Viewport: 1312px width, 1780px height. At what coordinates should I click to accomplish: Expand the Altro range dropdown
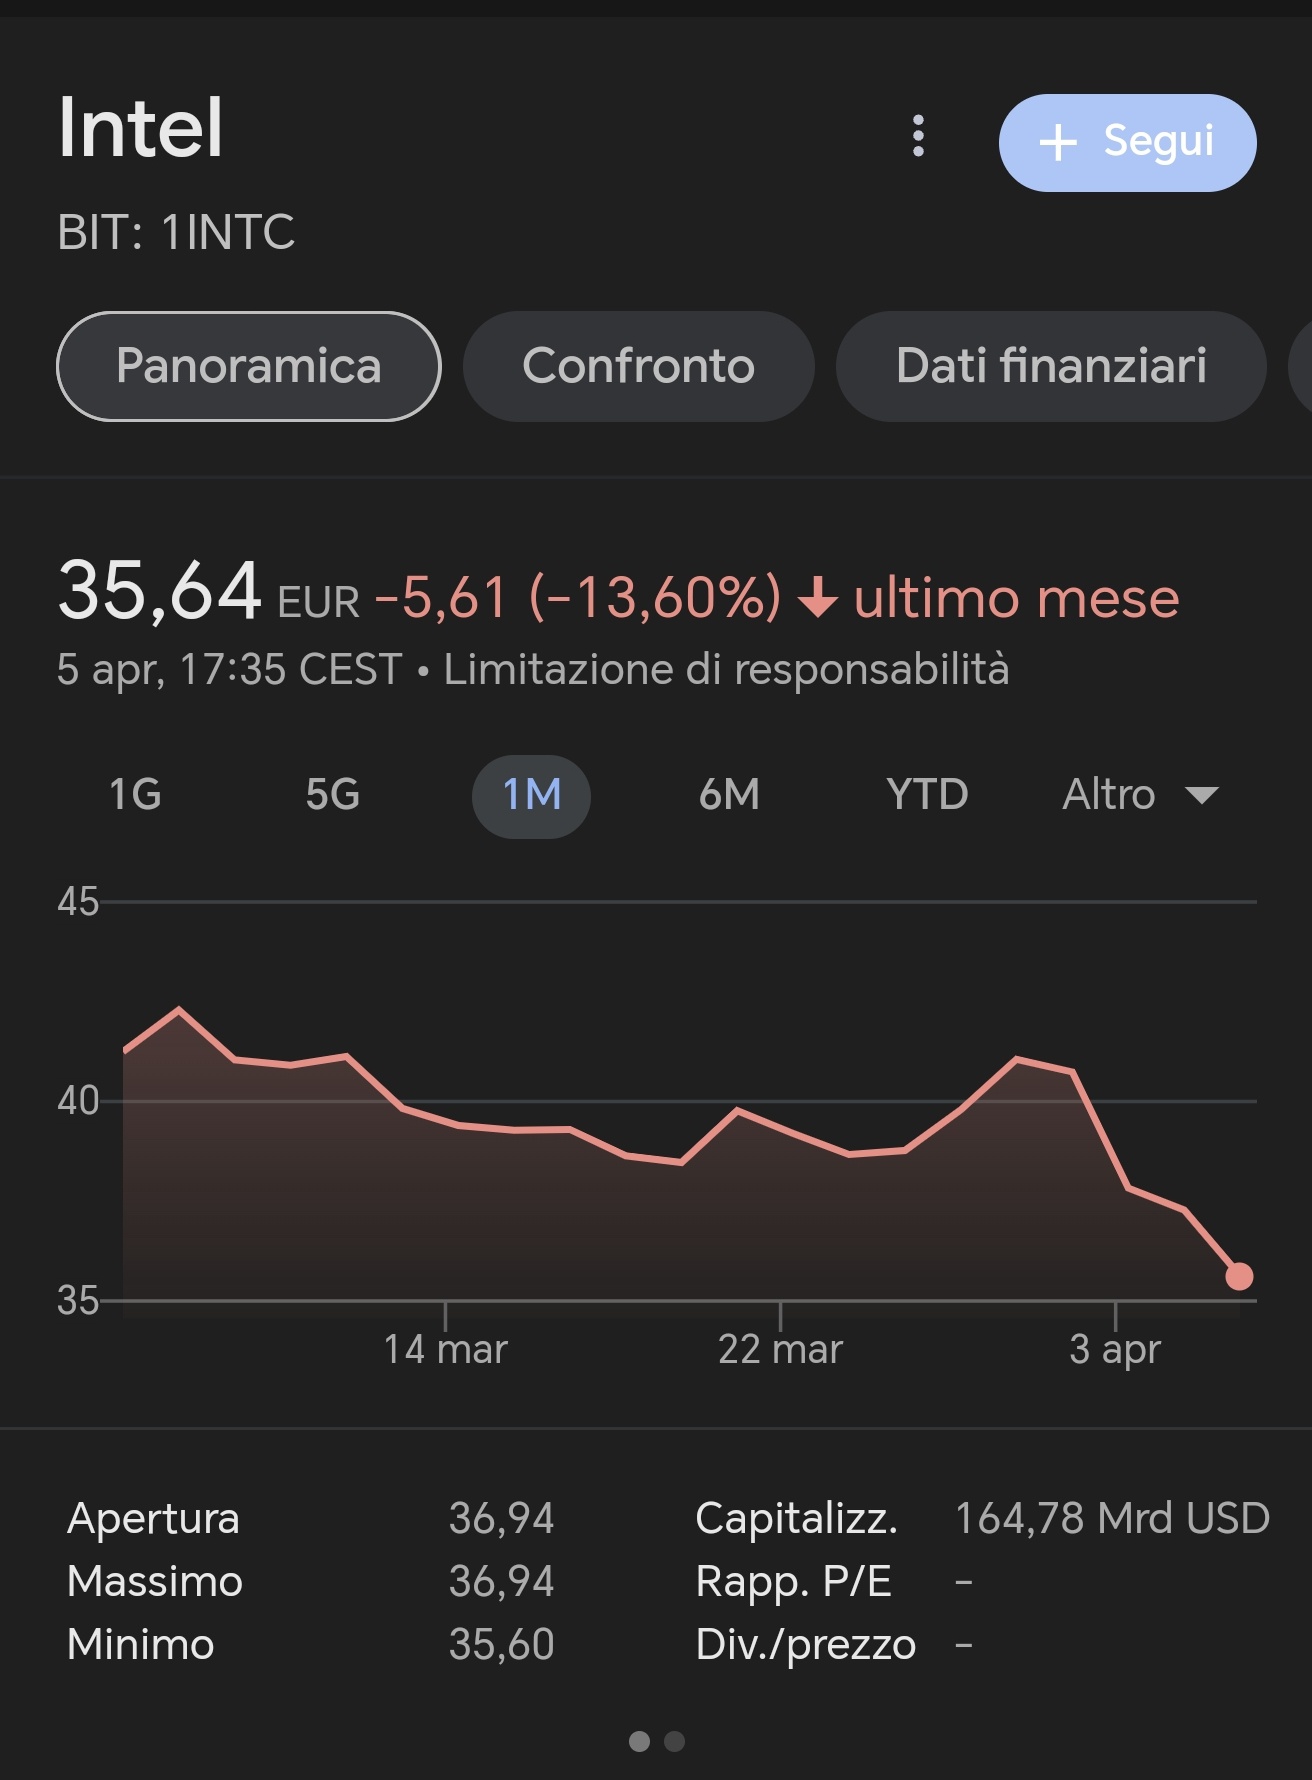[1140, 795]
